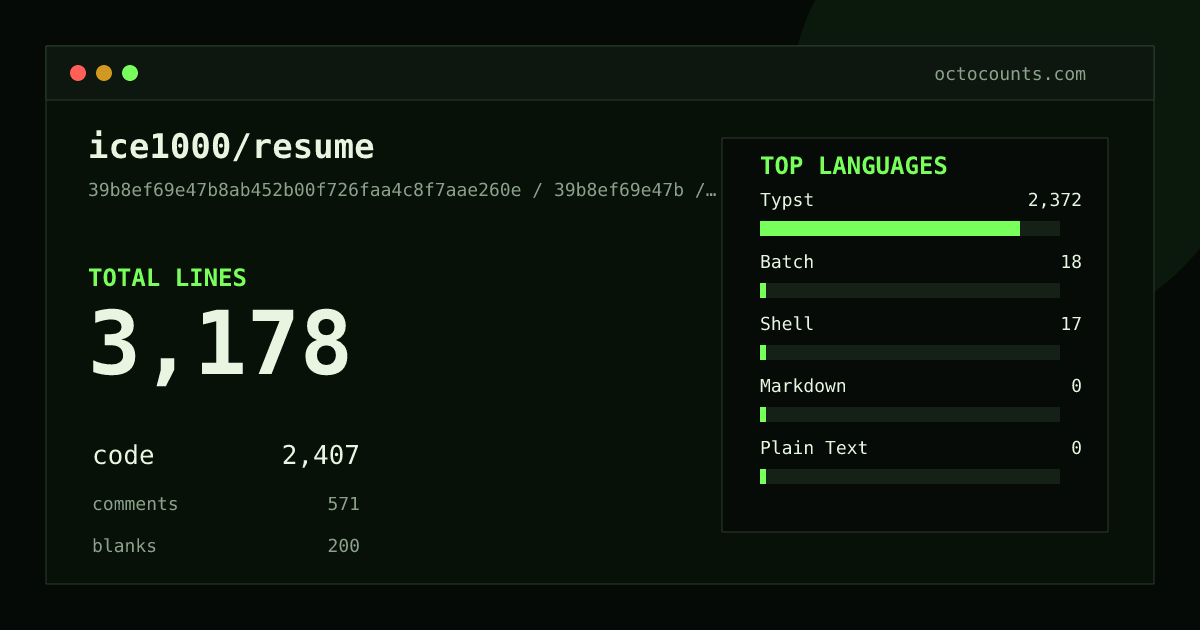
Task: Click the Typst progress bar
Action: pos(910,228)
